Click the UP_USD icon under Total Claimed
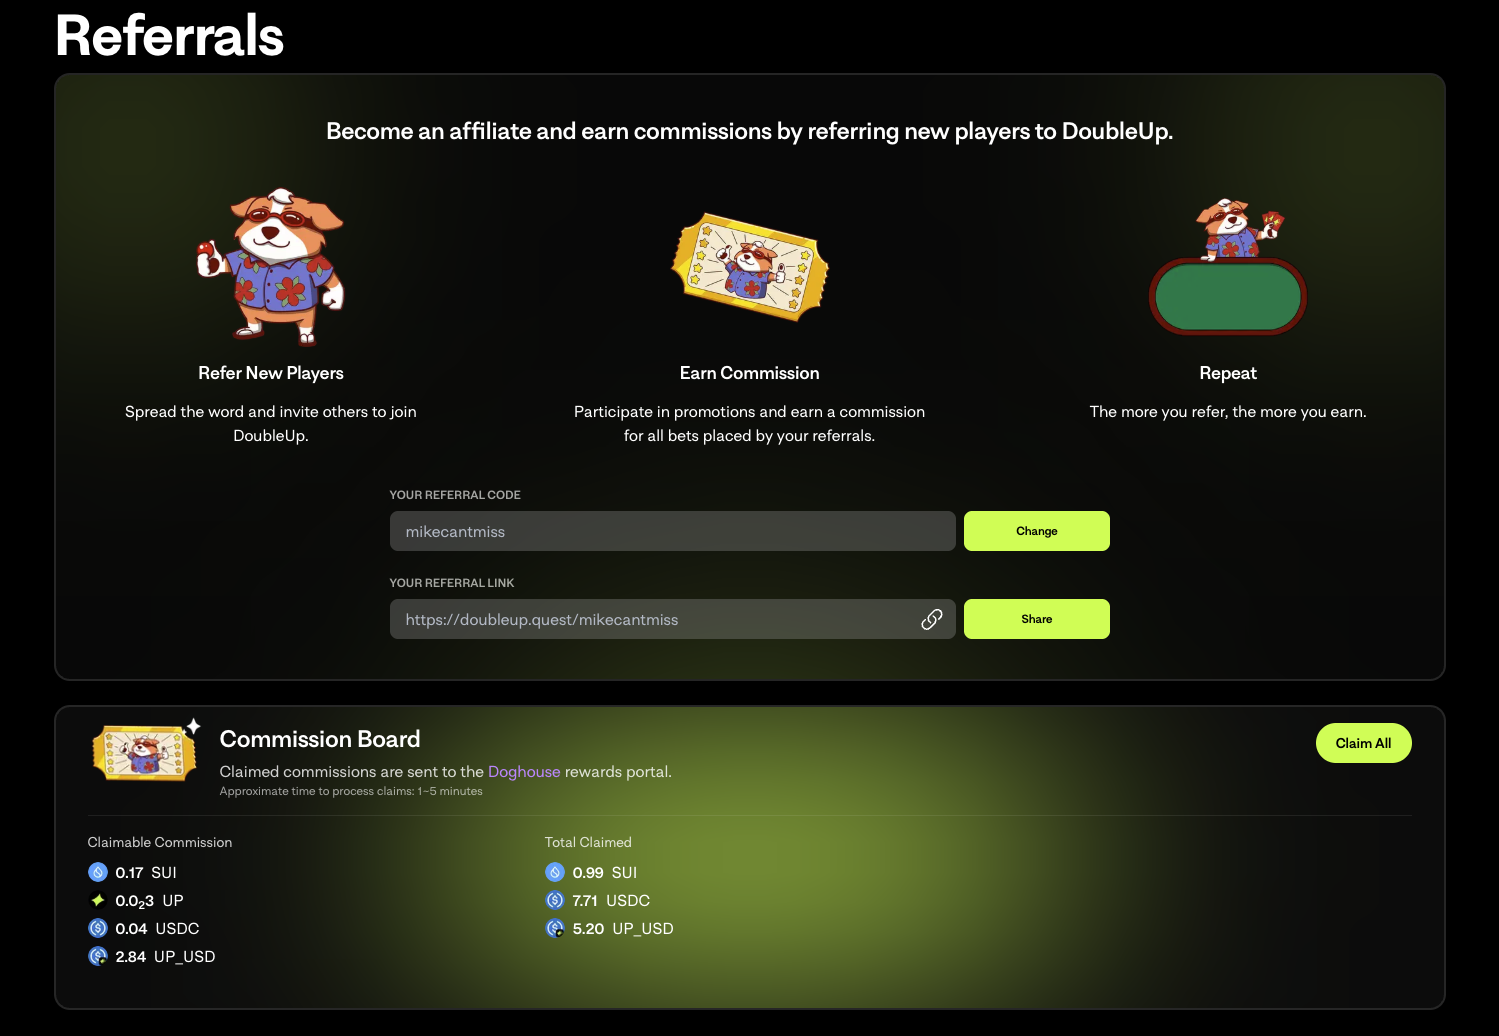1499x1036 pixels. pyautogui.click(x=555, y=928)
